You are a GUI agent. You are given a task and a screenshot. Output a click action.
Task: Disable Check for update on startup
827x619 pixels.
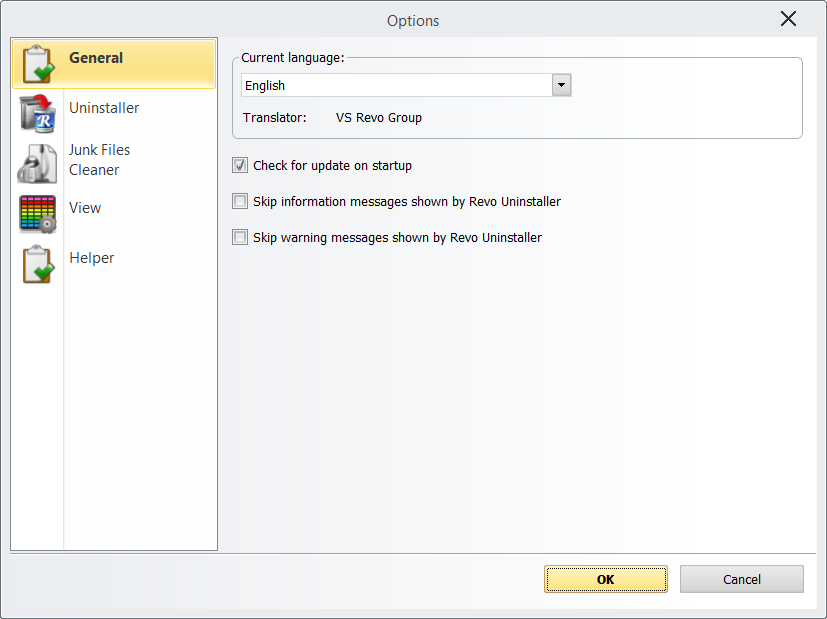(x=240, y=166)
